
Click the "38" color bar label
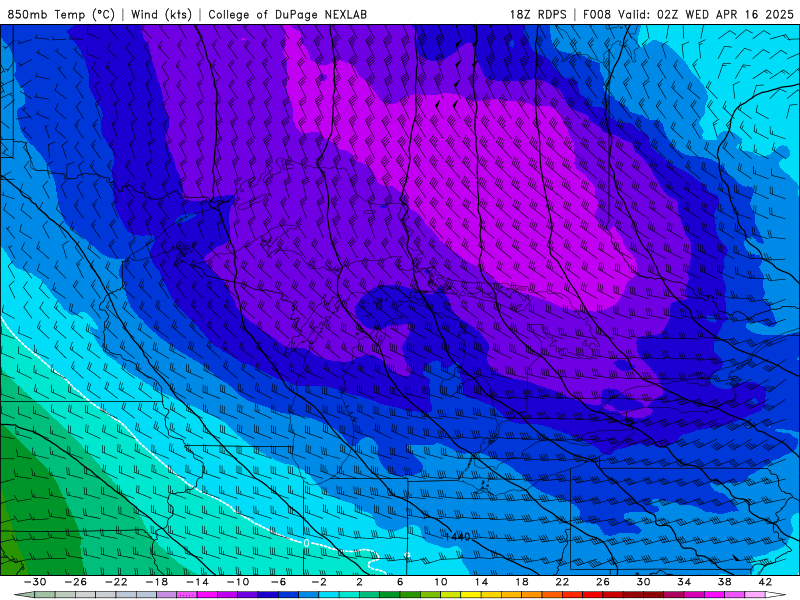(724, 582)
